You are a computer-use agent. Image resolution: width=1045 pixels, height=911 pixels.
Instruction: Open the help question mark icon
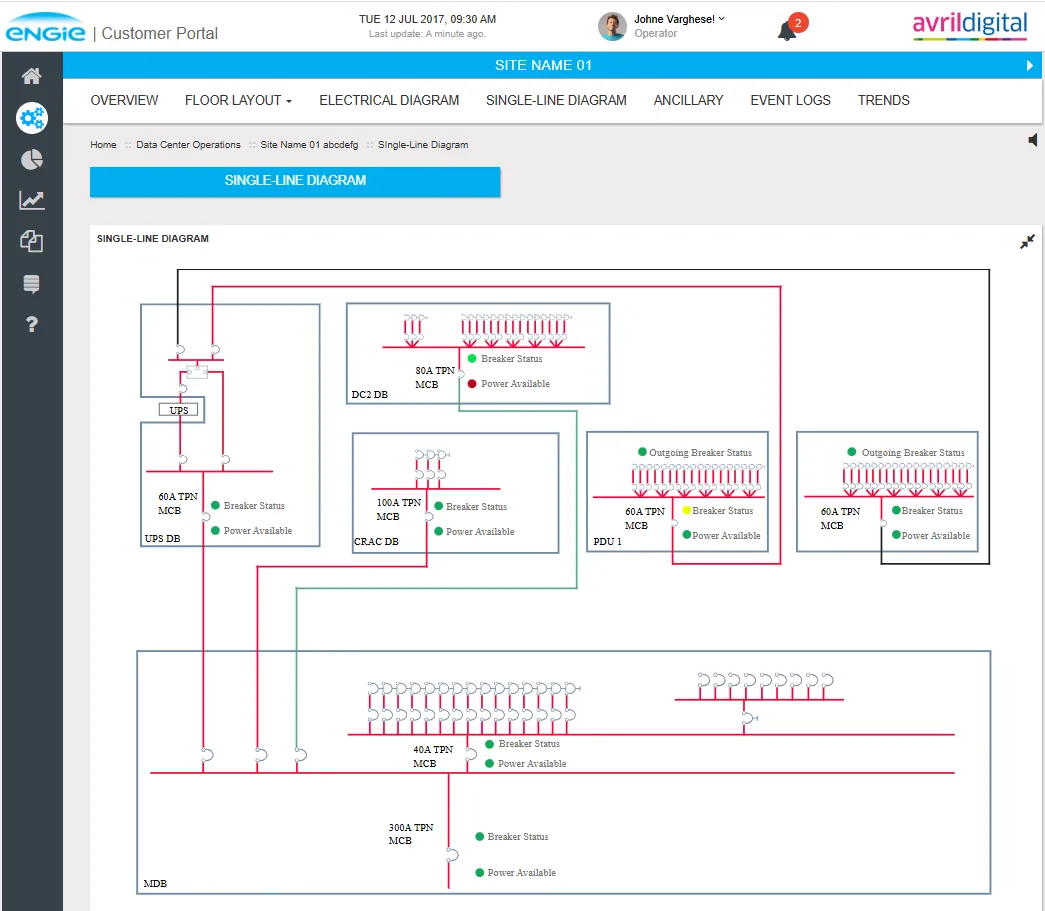point(31,325)
